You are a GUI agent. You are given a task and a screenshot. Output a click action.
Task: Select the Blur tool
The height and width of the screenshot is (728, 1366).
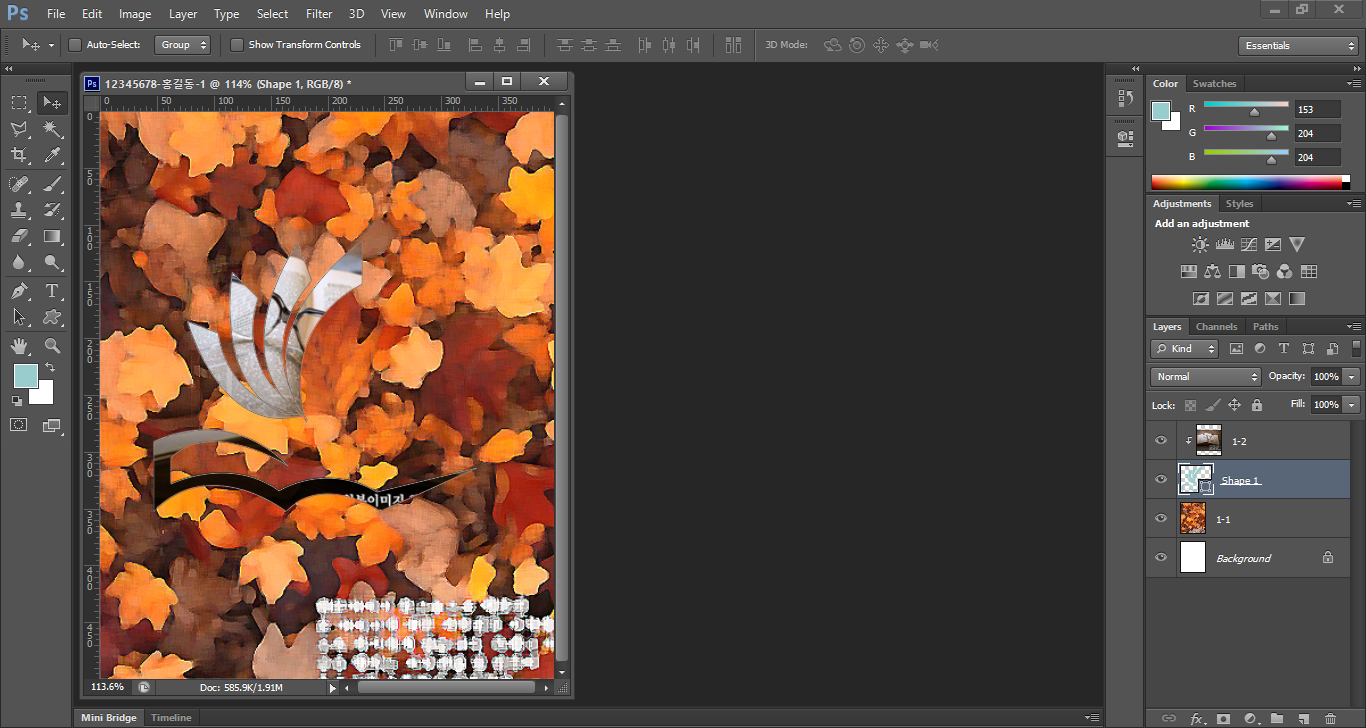click(x=19, y=263)
